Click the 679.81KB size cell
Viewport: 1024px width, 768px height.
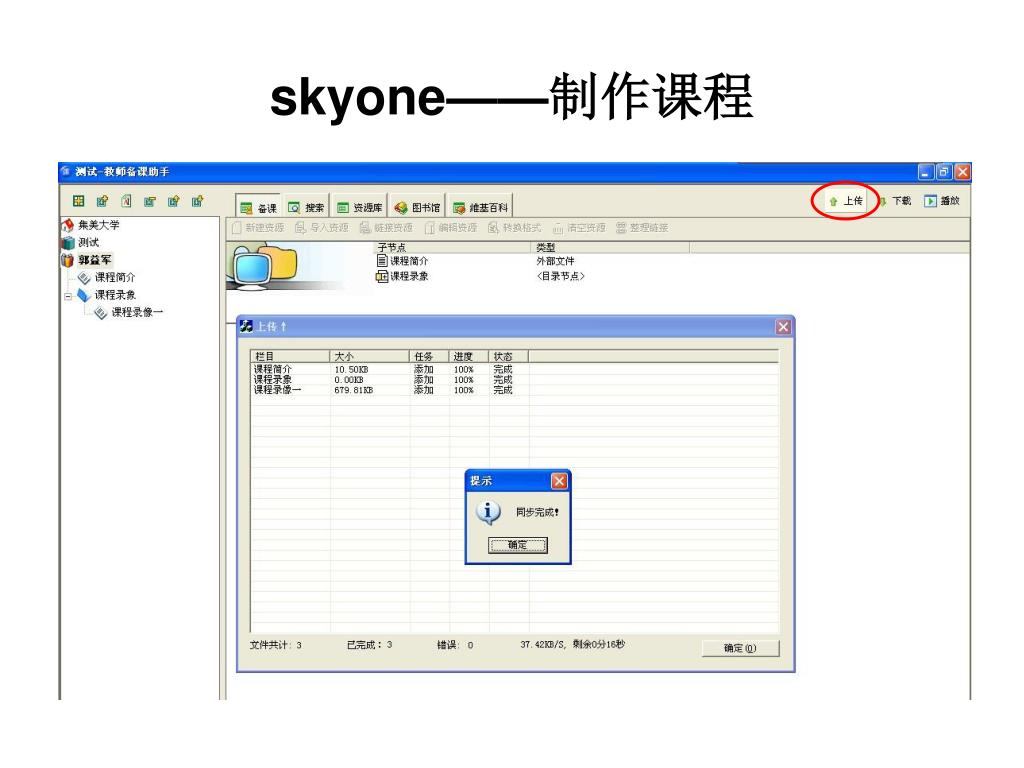click(353, 391)
